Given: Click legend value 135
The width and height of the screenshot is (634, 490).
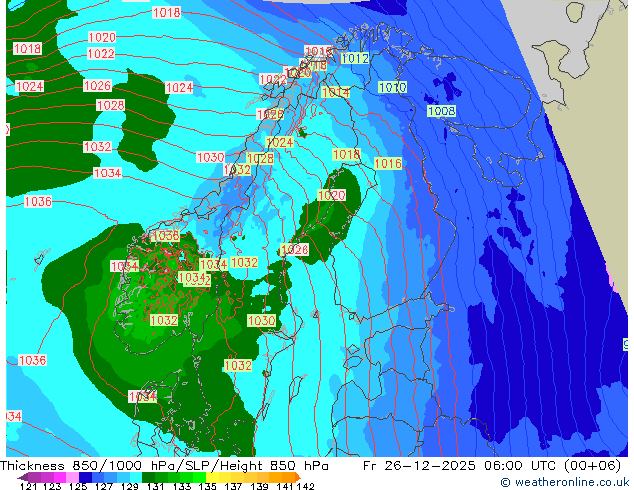Looking at the screenshot, I should coord(207,486).
